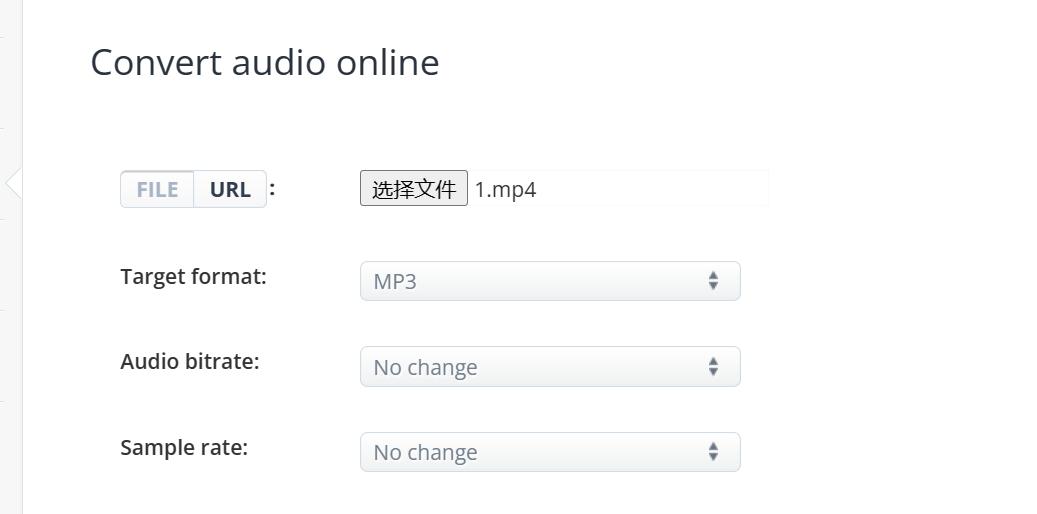Switch input mode to URL
Screen dimensions: 1037x514
[x=230, y=189]
